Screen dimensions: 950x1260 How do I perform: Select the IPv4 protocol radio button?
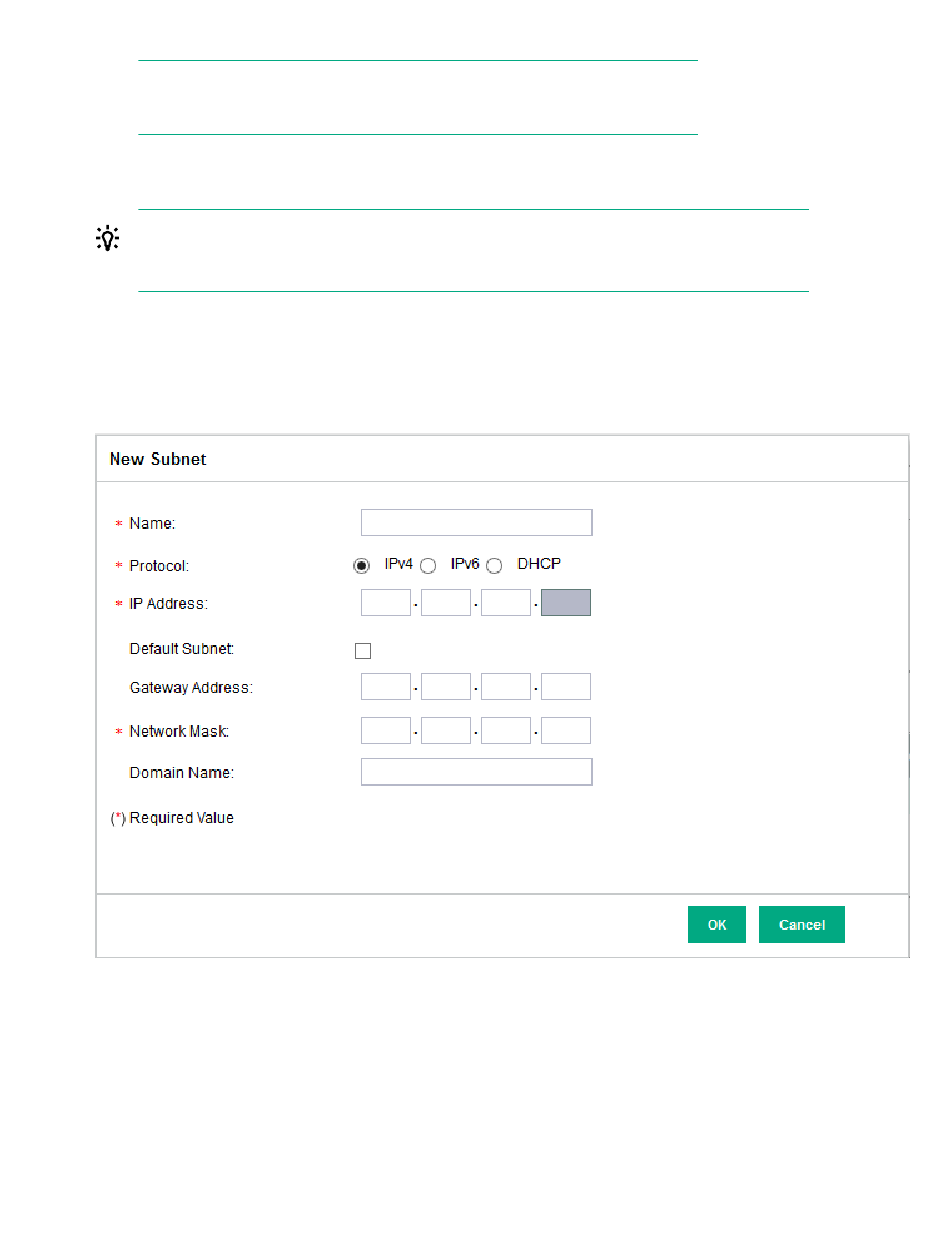[361, 566]
